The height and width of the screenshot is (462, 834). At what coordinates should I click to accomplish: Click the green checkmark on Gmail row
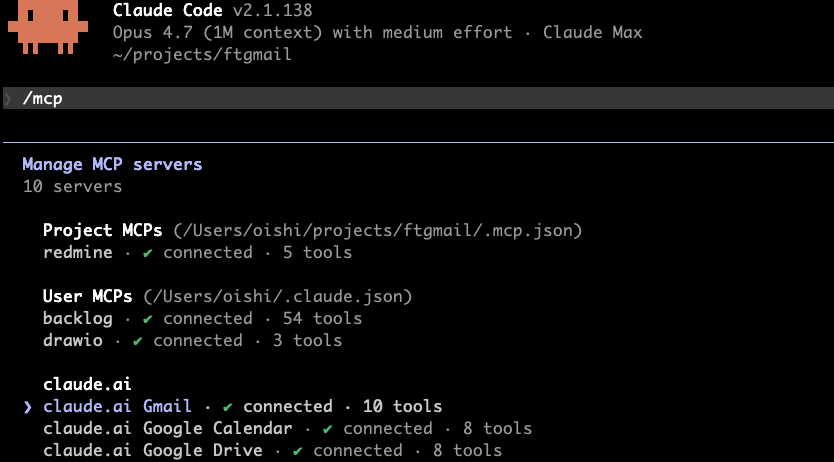coord(228,407)
